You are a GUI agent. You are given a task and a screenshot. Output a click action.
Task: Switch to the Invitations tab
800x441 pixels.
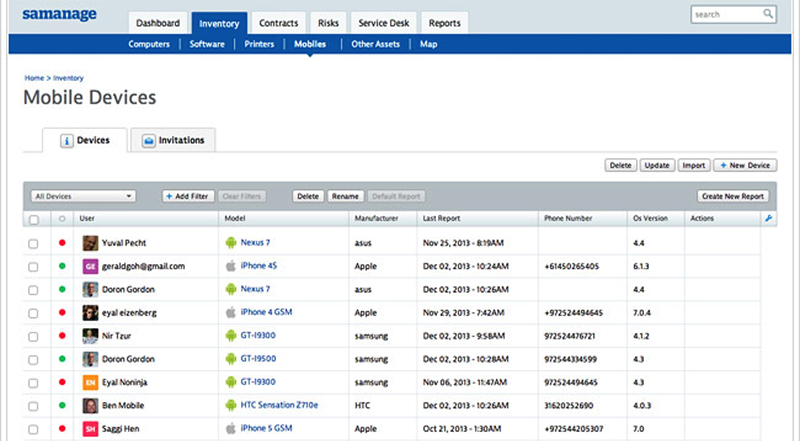(173, 141)
